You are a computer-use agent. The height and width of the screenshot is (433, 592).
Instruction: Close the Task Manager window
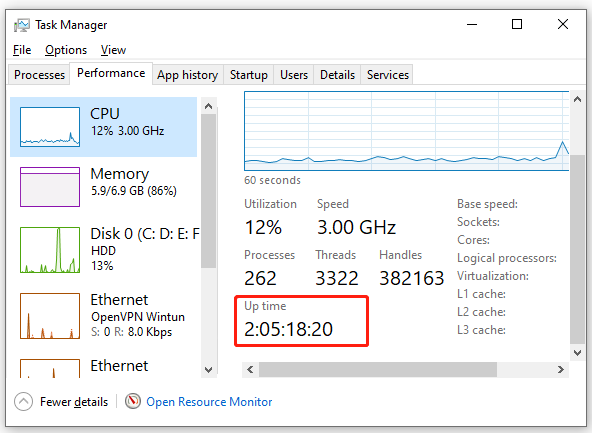click(x=563, y=25)
